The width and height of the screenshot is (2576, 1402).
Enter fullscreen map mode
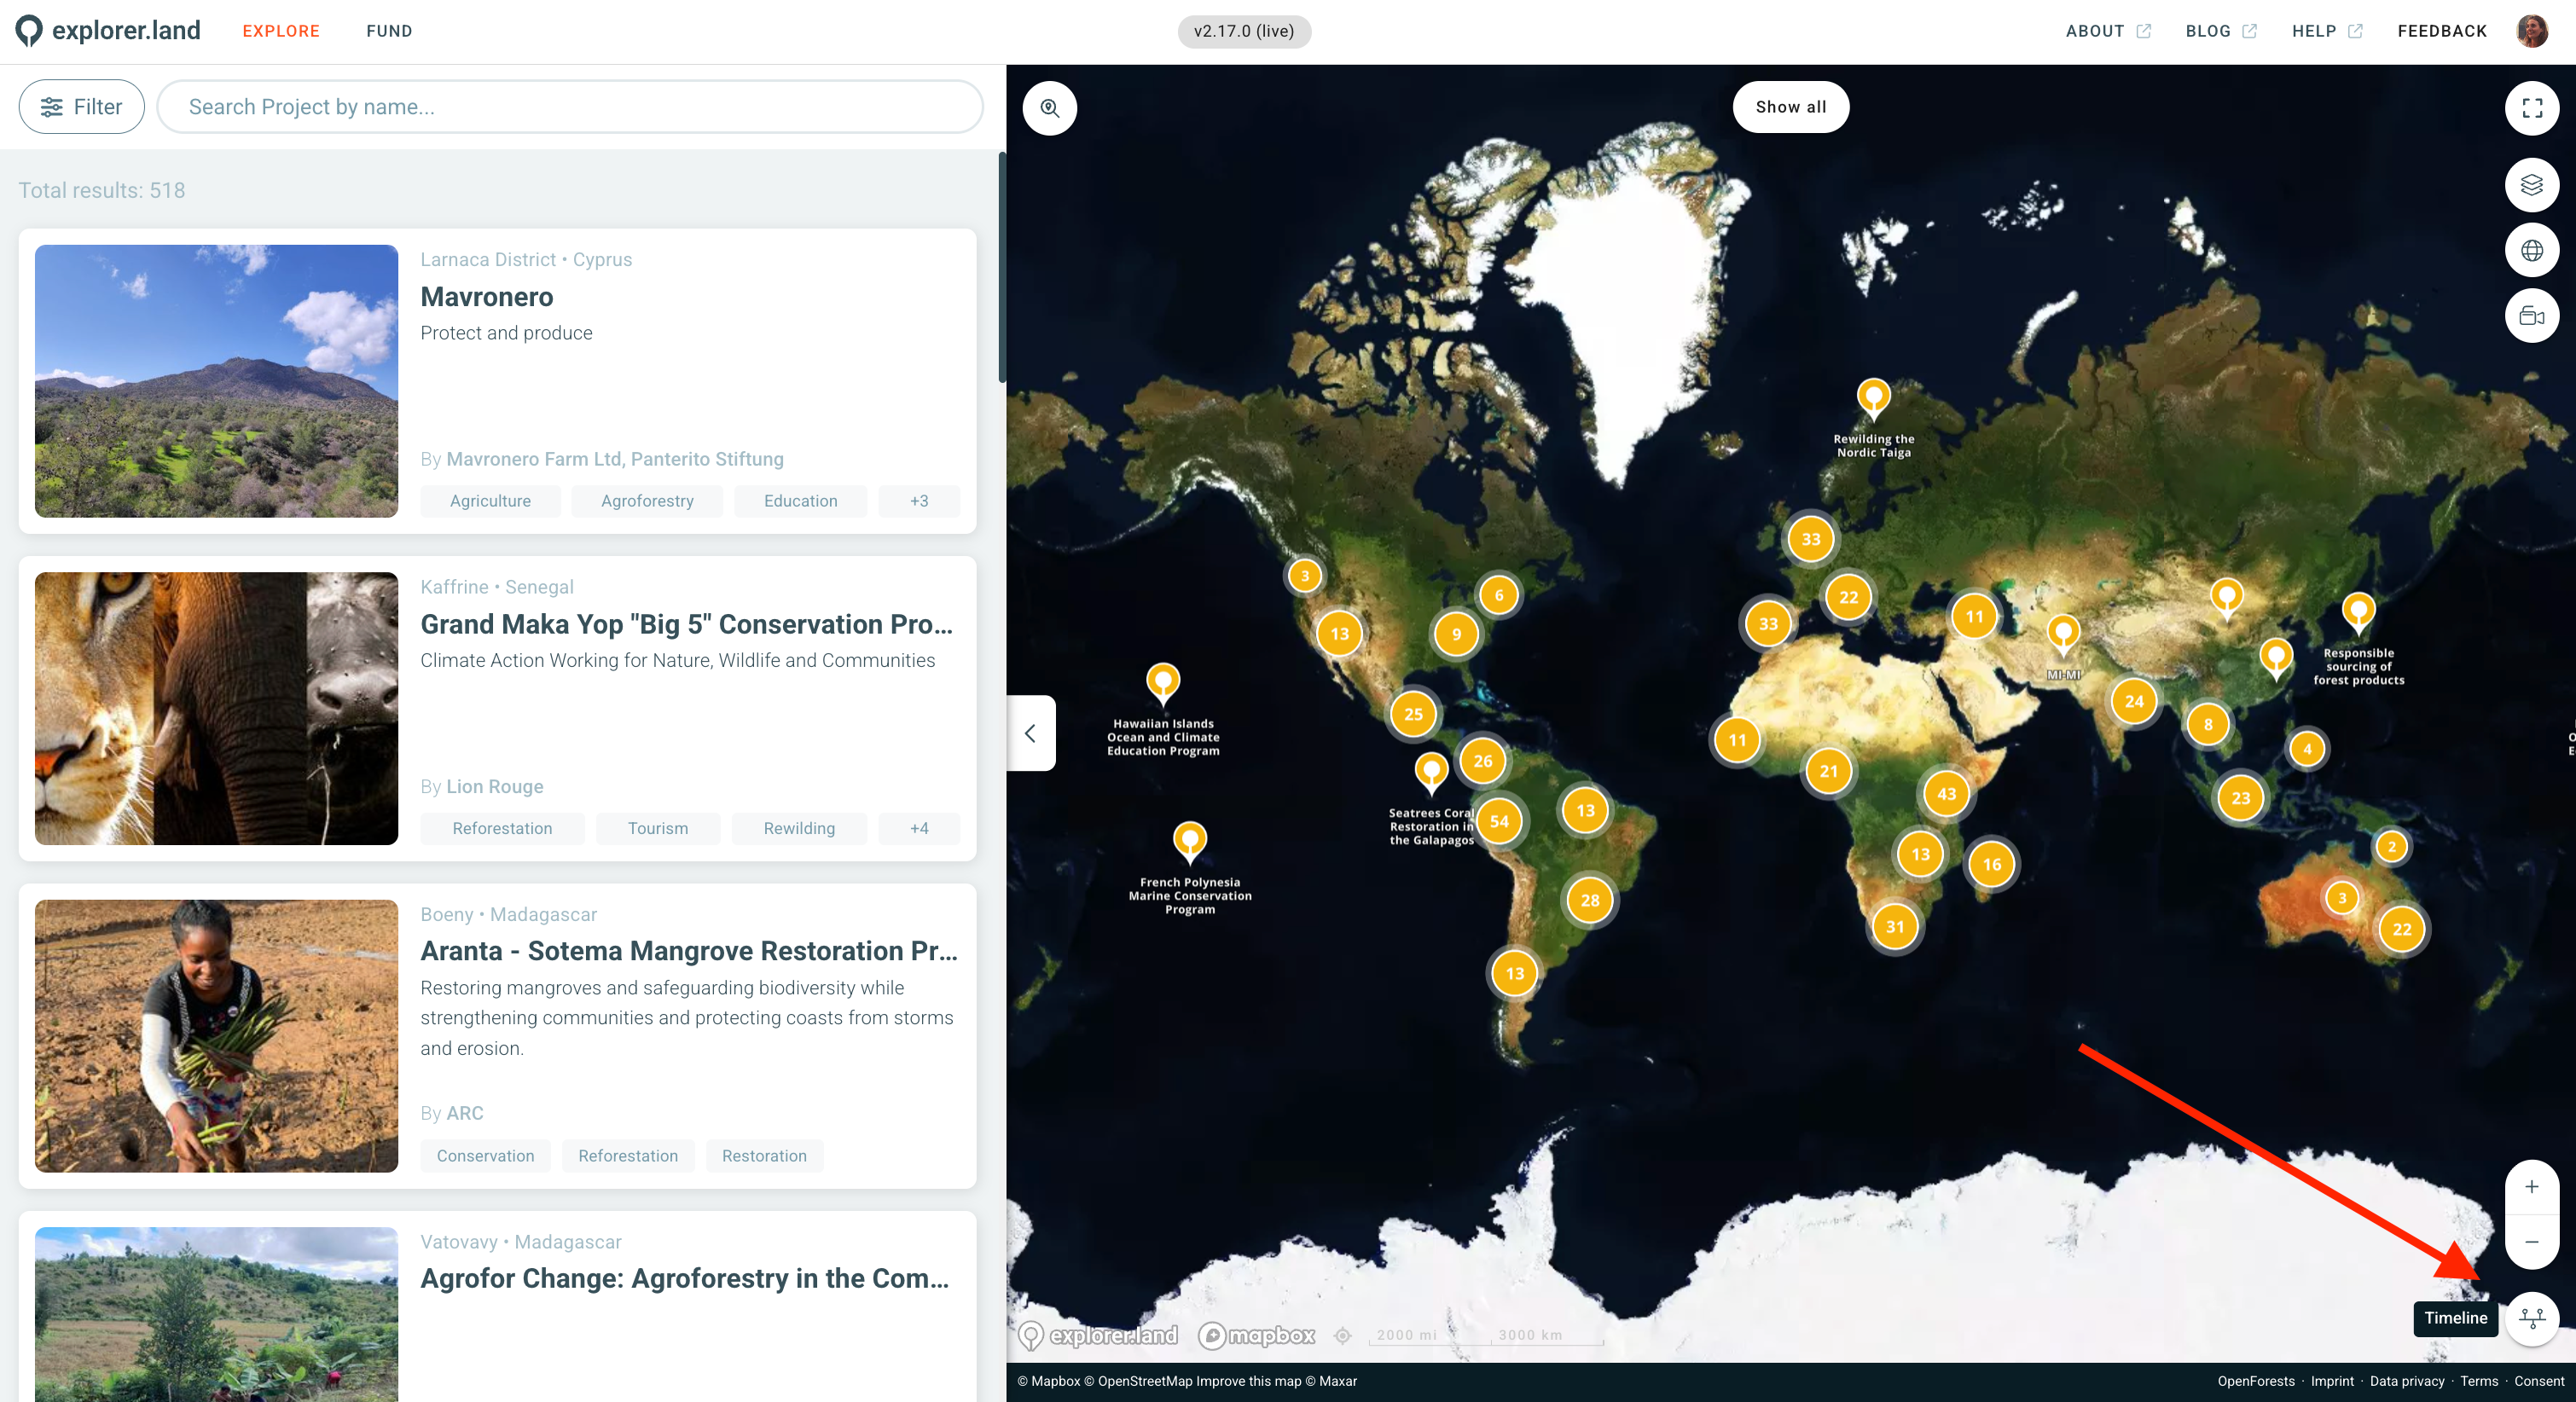pyautogui.click(x=2532, y=108)
